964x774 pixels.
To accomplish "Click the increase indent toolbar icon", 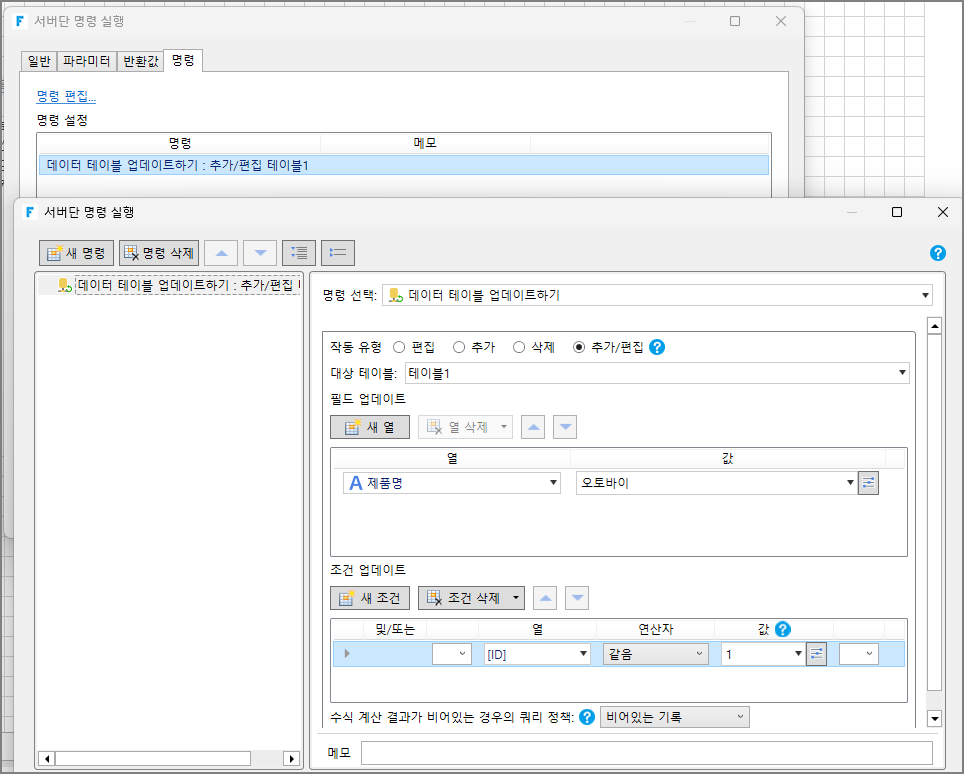I will tap(299, 252).
